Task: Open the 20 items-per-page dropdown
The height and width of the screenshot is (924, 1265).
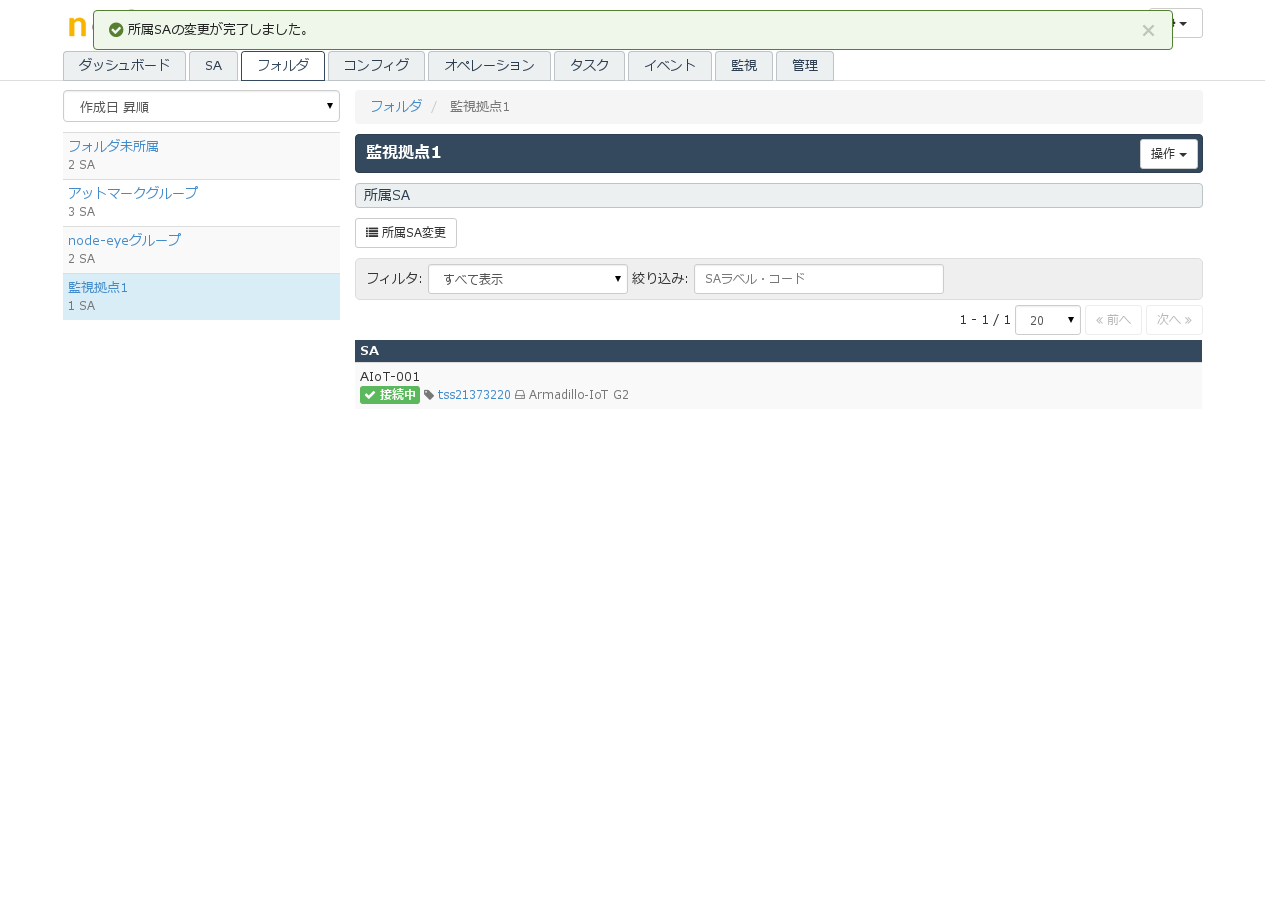Action: pos(1048,320)
